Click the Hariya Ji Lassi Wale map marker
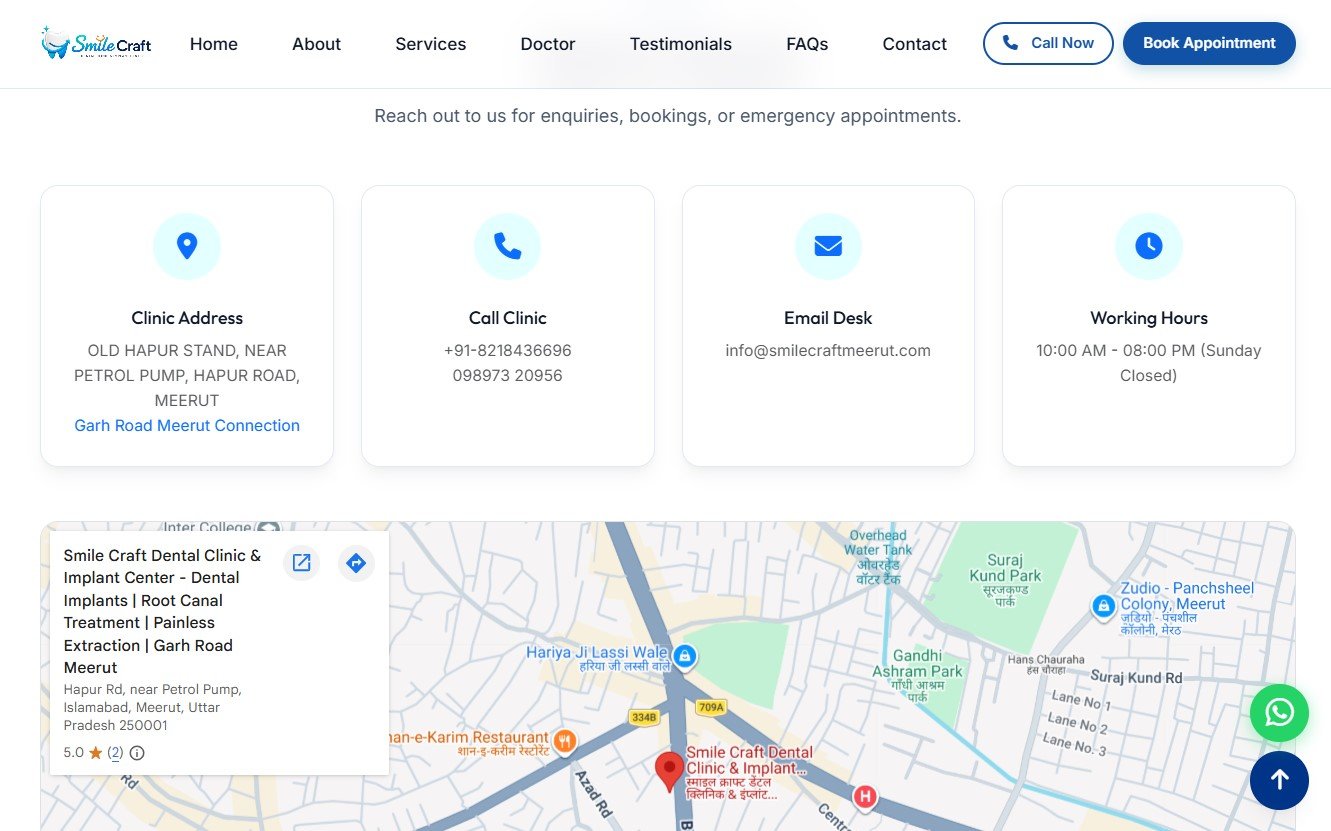This screenshot has width=1331, height=831. coord(684,656)
